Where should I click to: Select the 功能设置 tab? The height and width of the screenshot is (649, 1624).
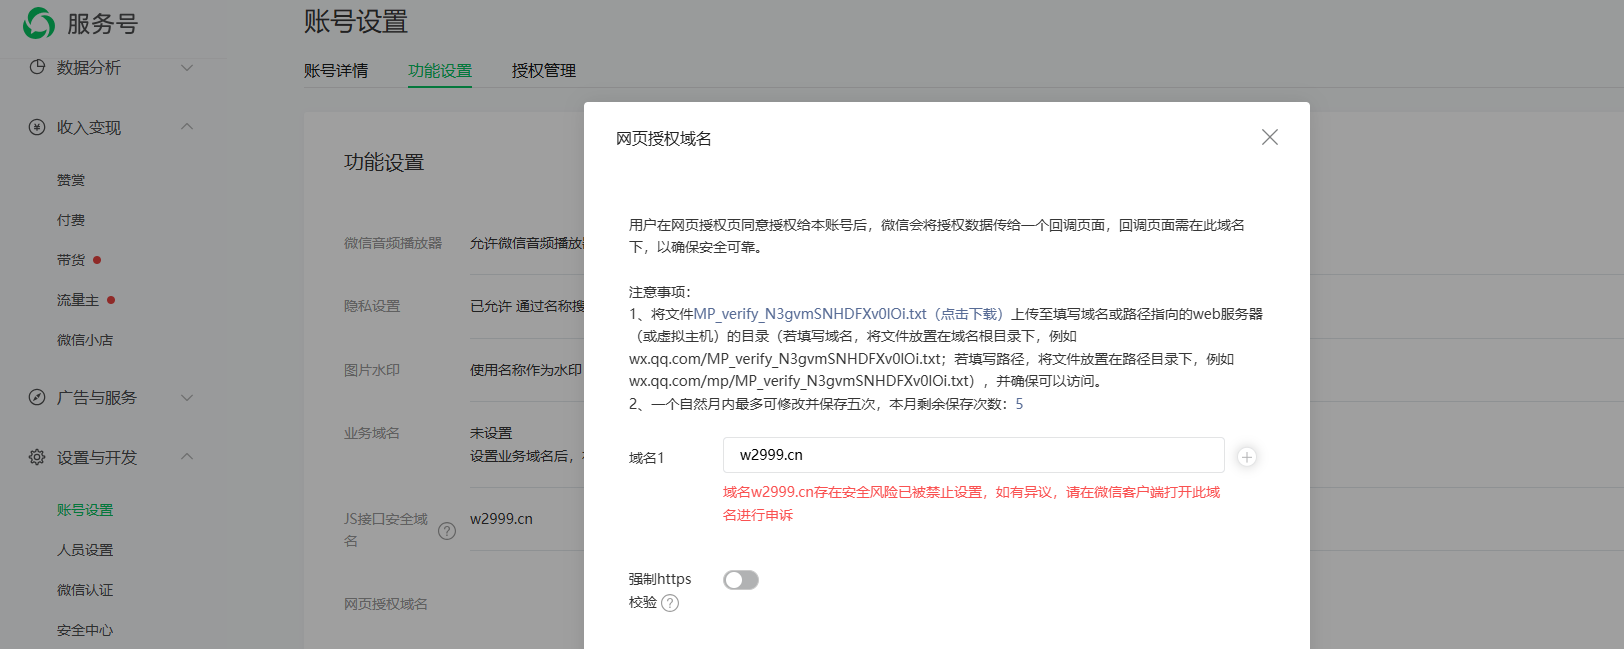click(x=440, y=71)
